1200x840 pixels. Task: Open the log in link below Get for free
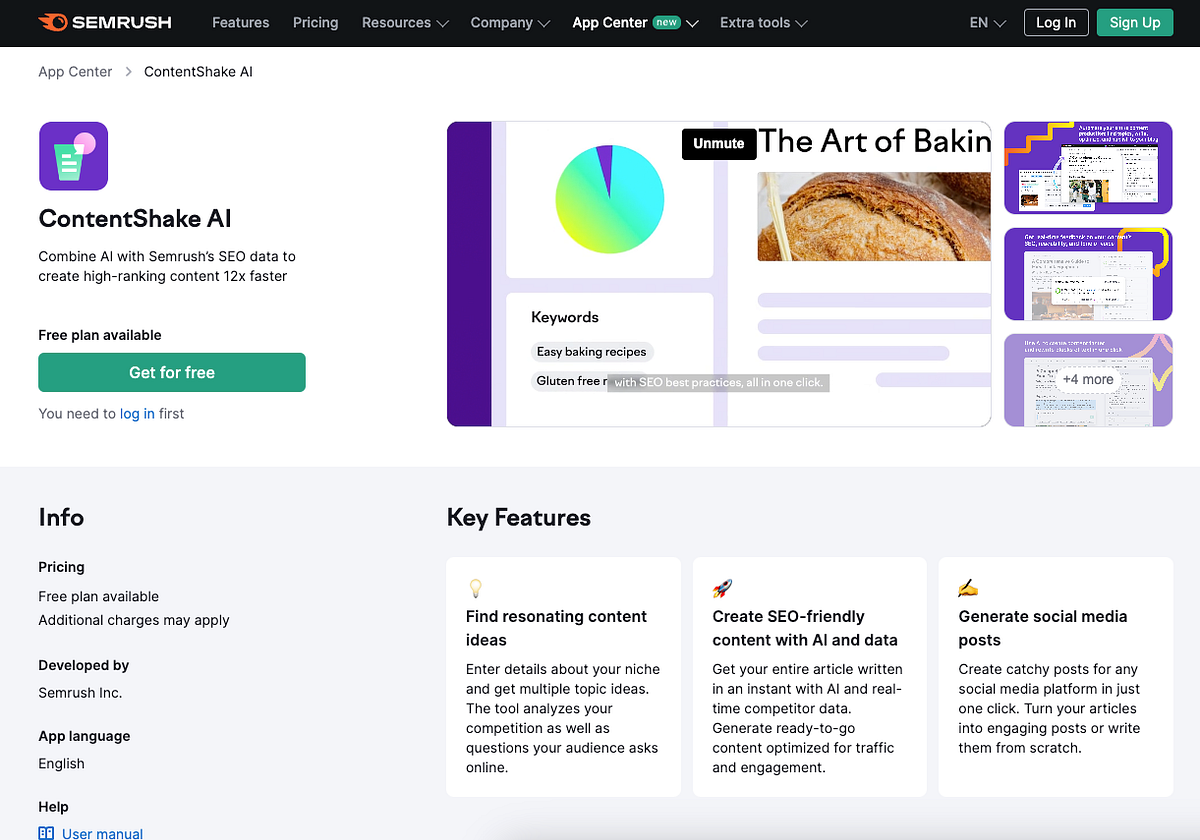coord(137,413)
